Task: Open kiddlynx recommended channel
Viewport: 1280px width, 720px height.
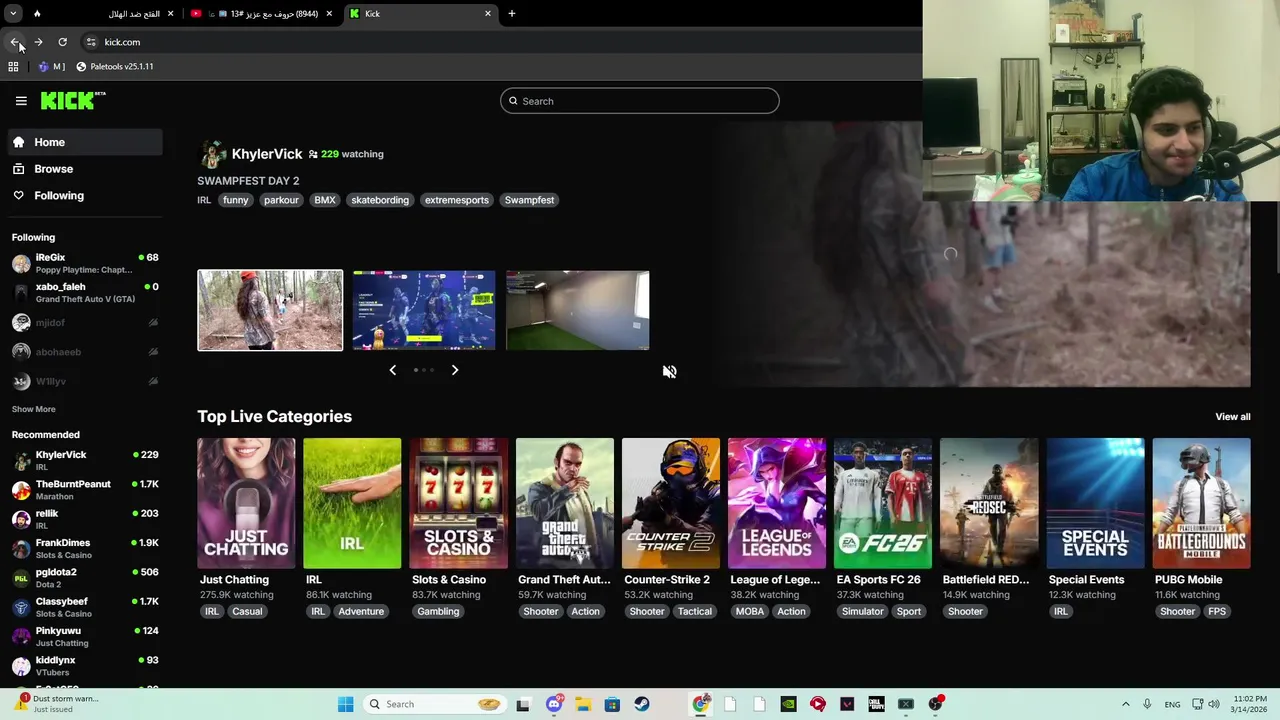Action: tap(86, 666)
